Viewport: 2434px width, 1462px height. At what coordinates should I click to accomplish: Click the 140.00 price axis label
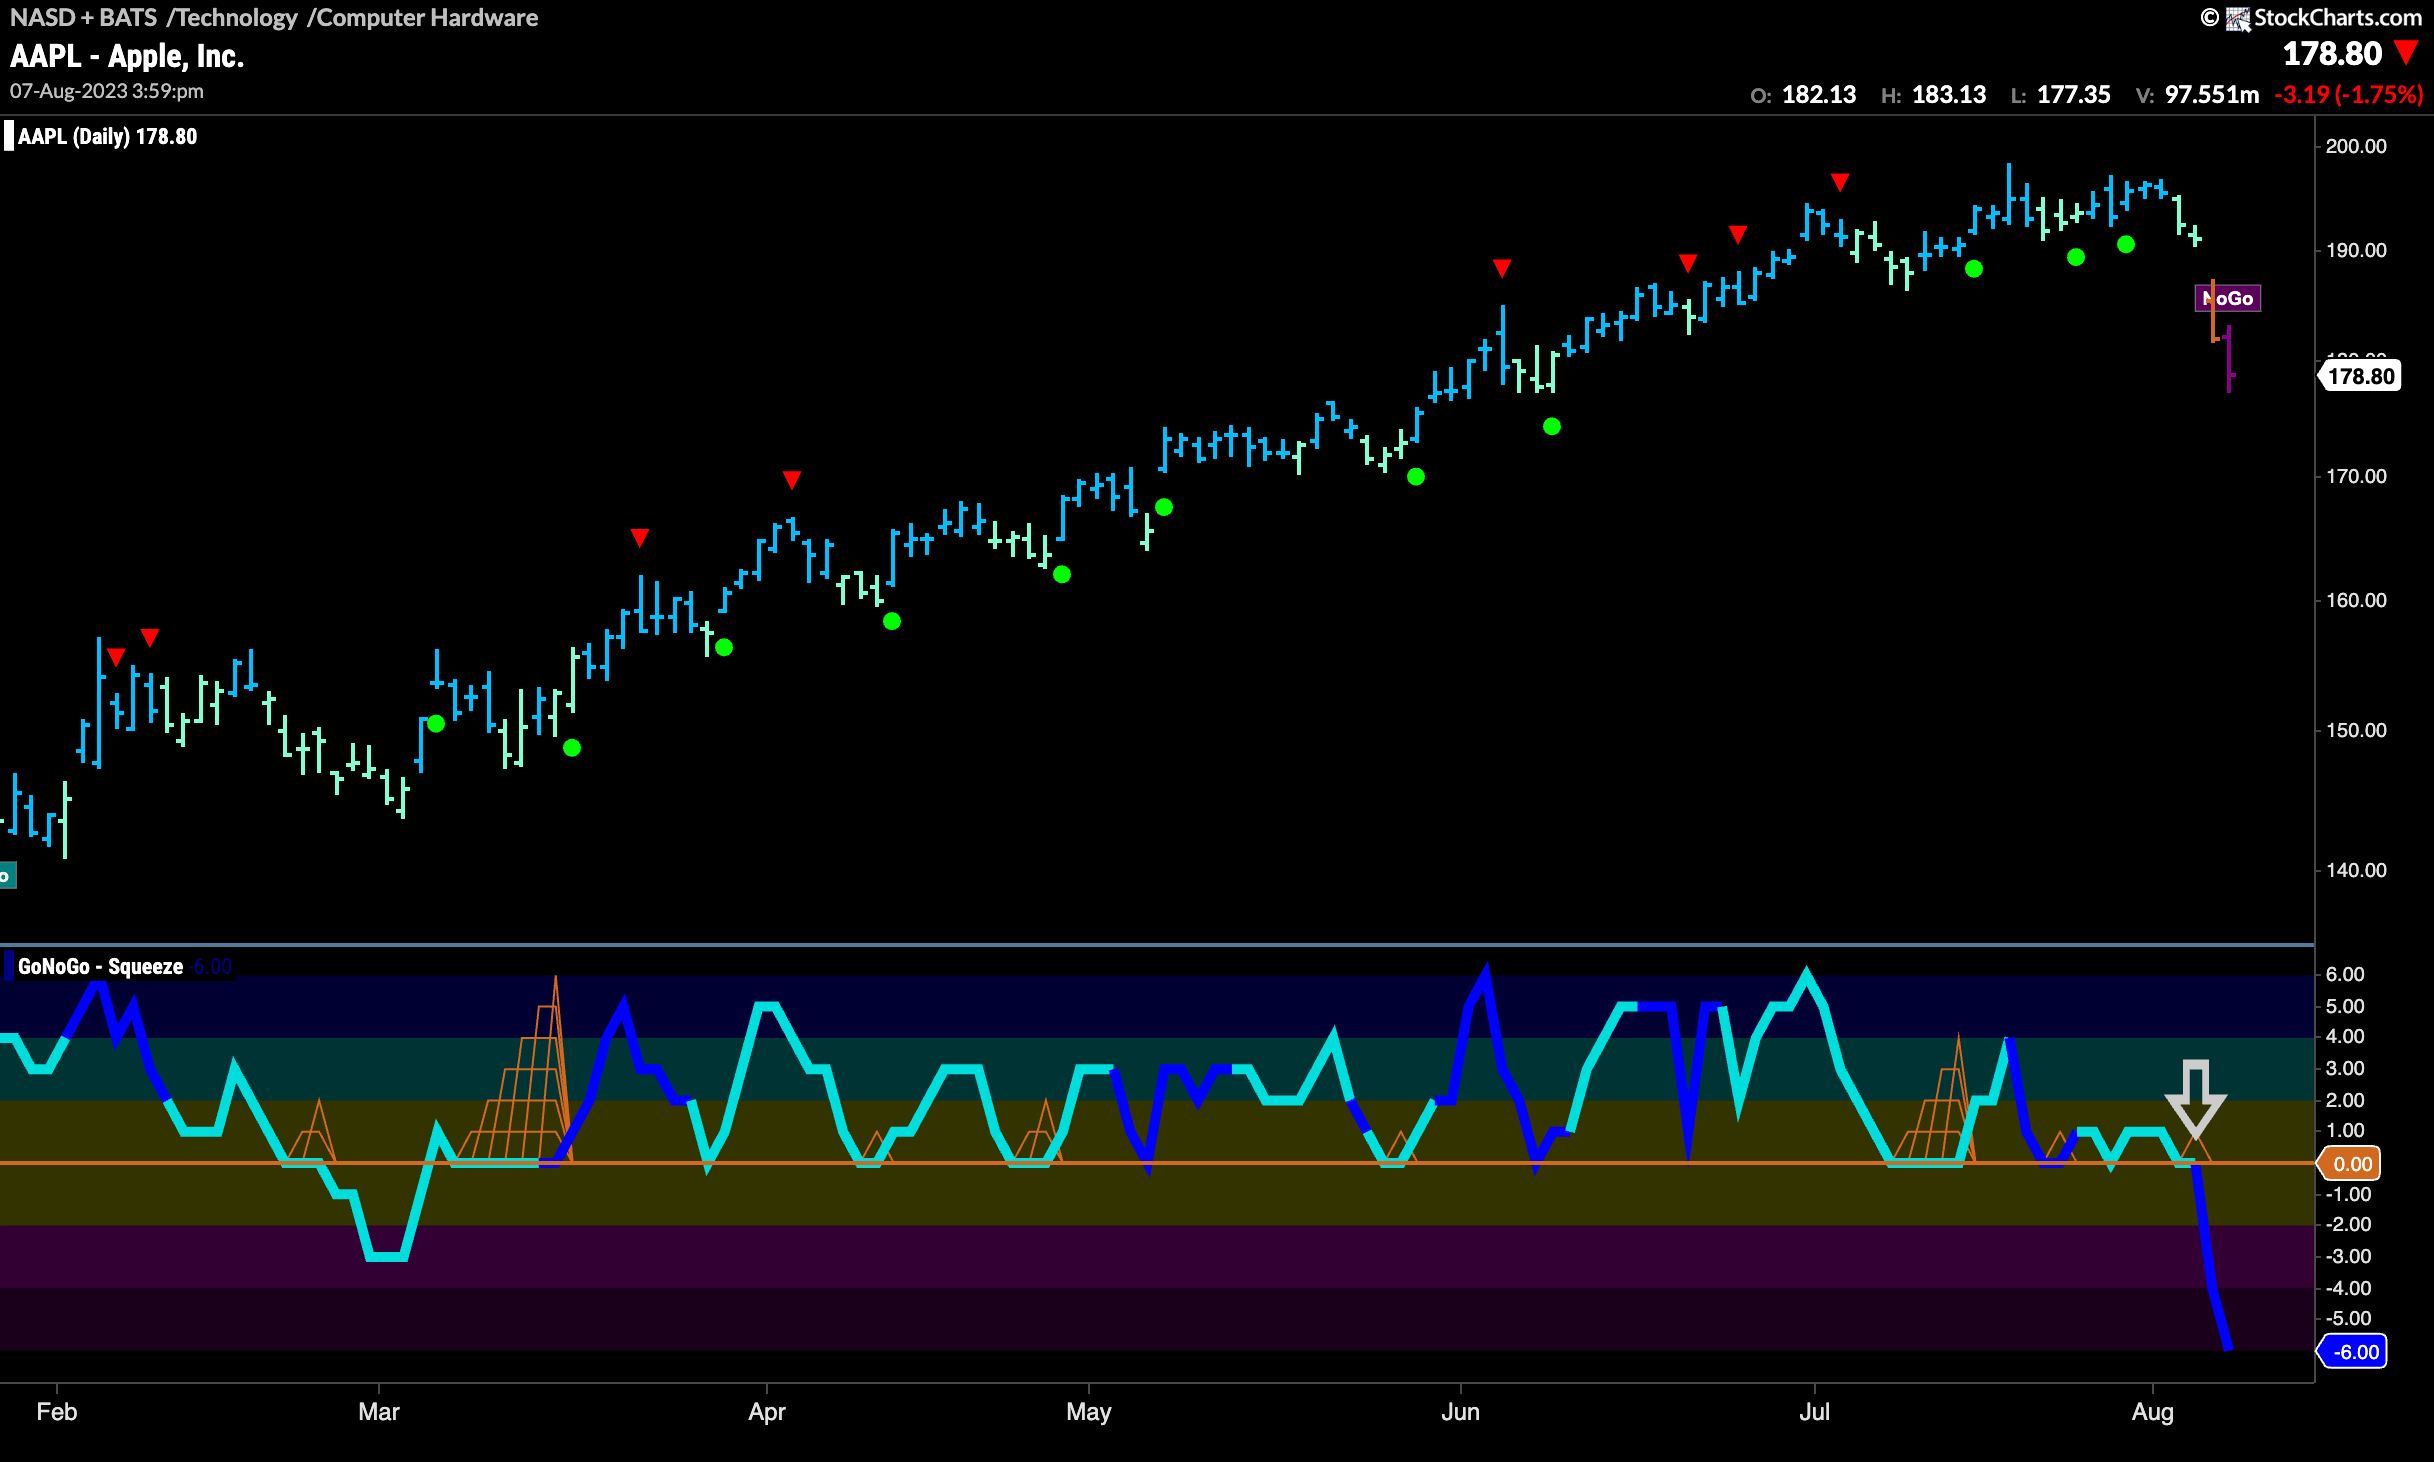2356,870
